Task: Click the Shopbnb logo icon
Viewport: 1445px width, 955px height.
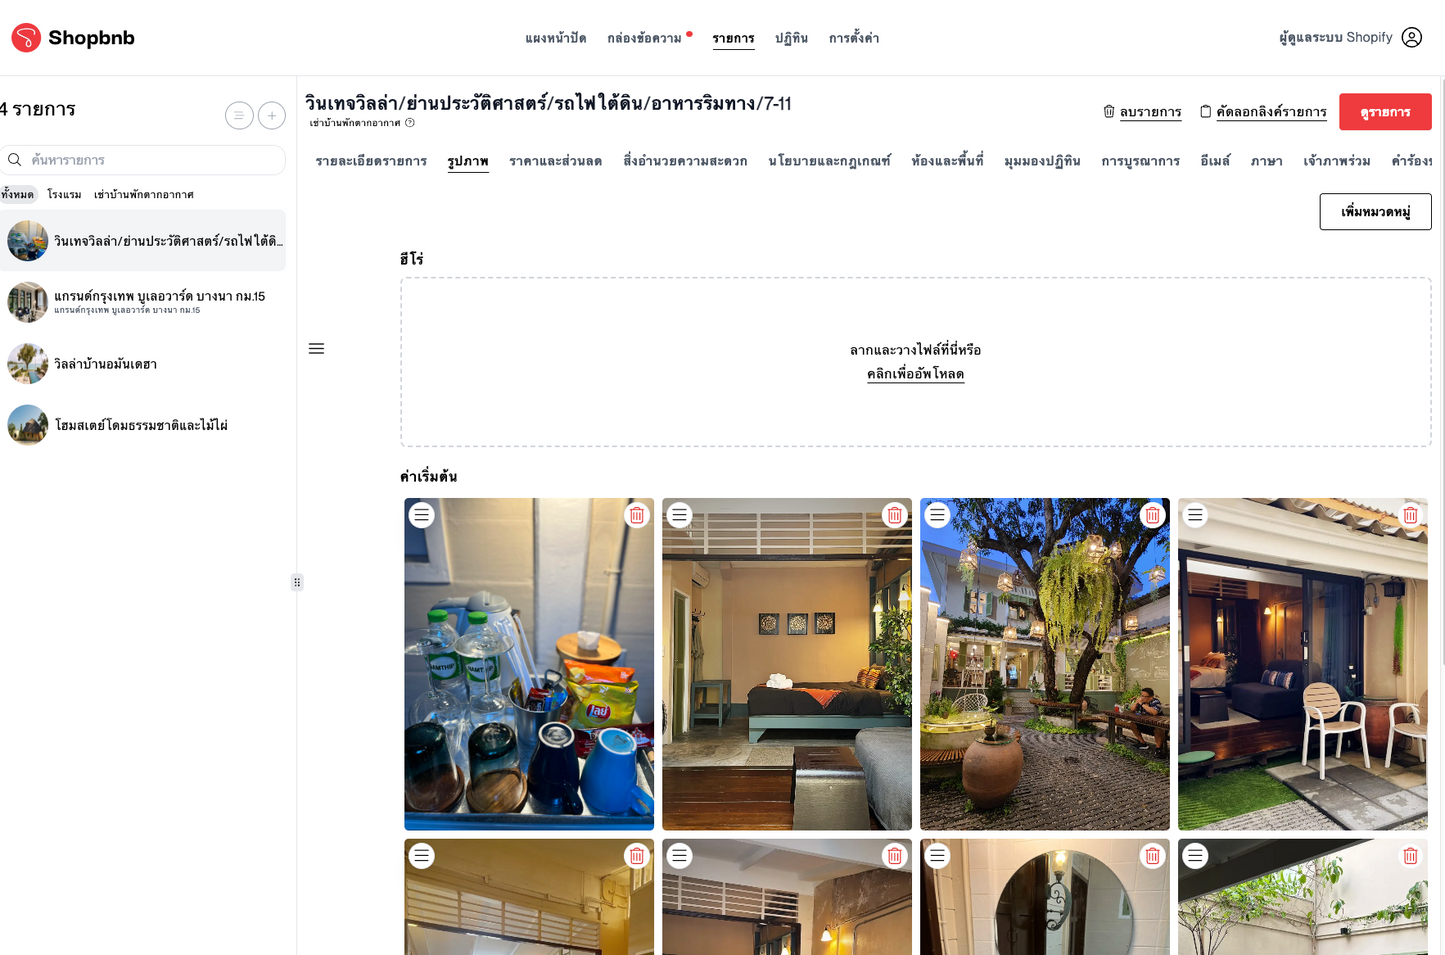Action: pos(26,38)
